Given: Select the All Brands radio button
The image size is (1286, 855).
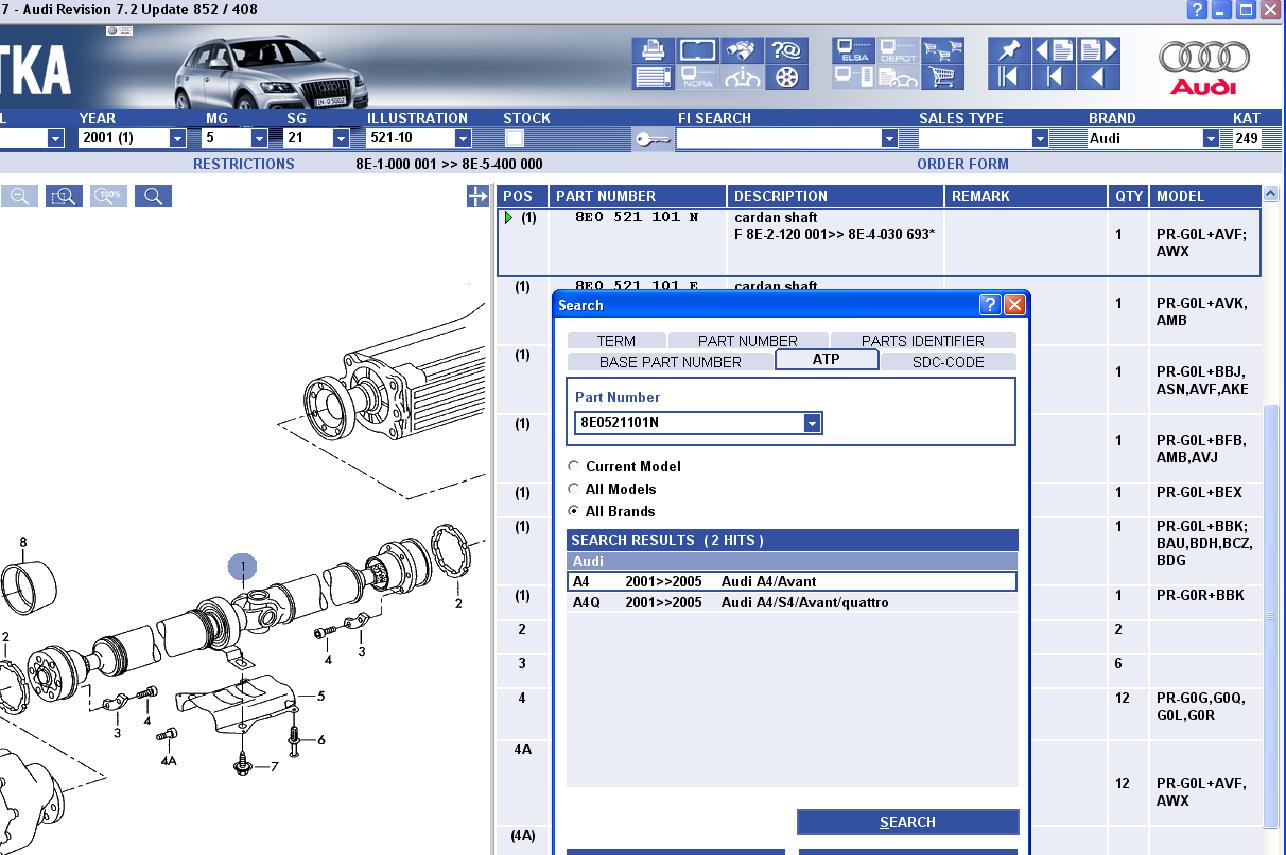Looking at the screenshot, I should (573, 511).
